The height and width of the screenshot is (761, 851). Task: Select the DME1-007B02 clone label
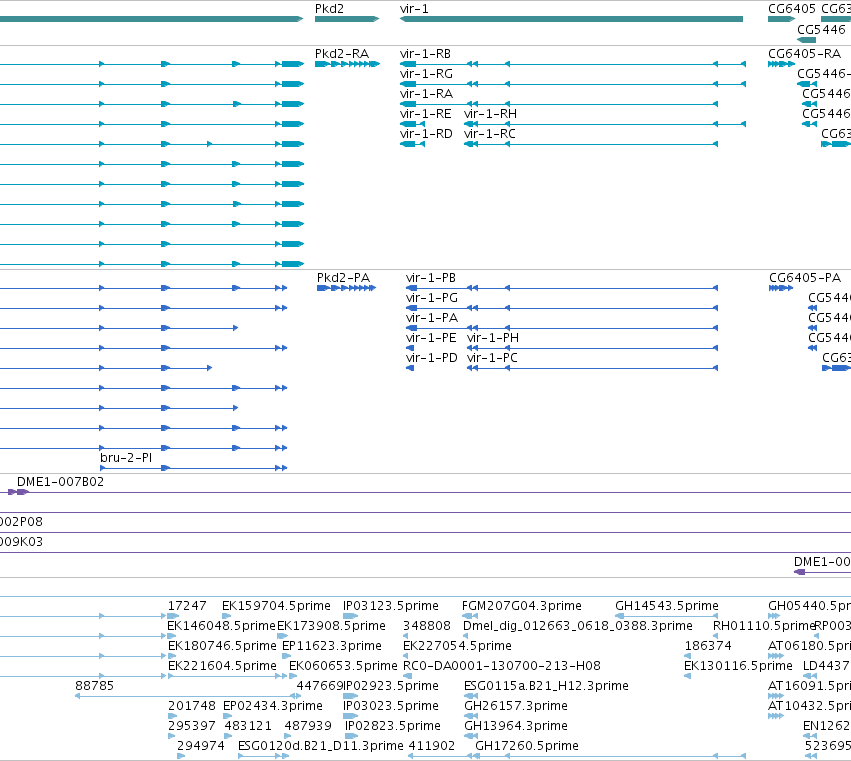pos(60,482)
